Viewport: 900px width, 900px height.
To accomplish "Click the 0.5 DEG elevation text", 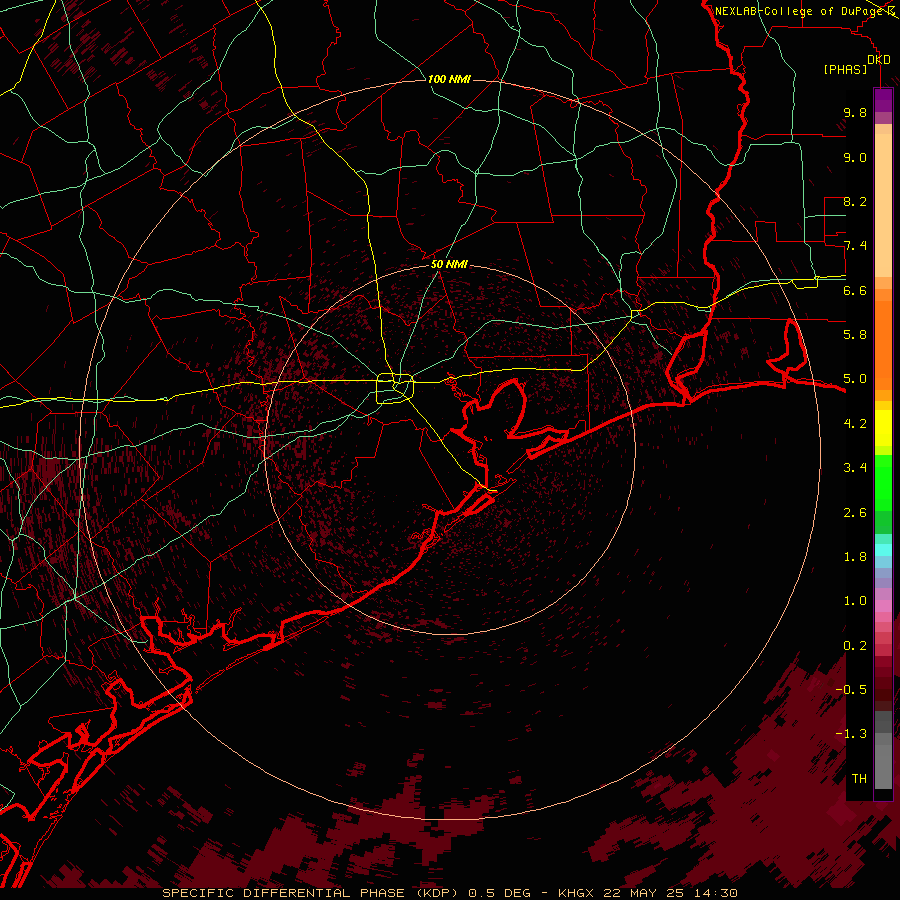I will 499,893.
